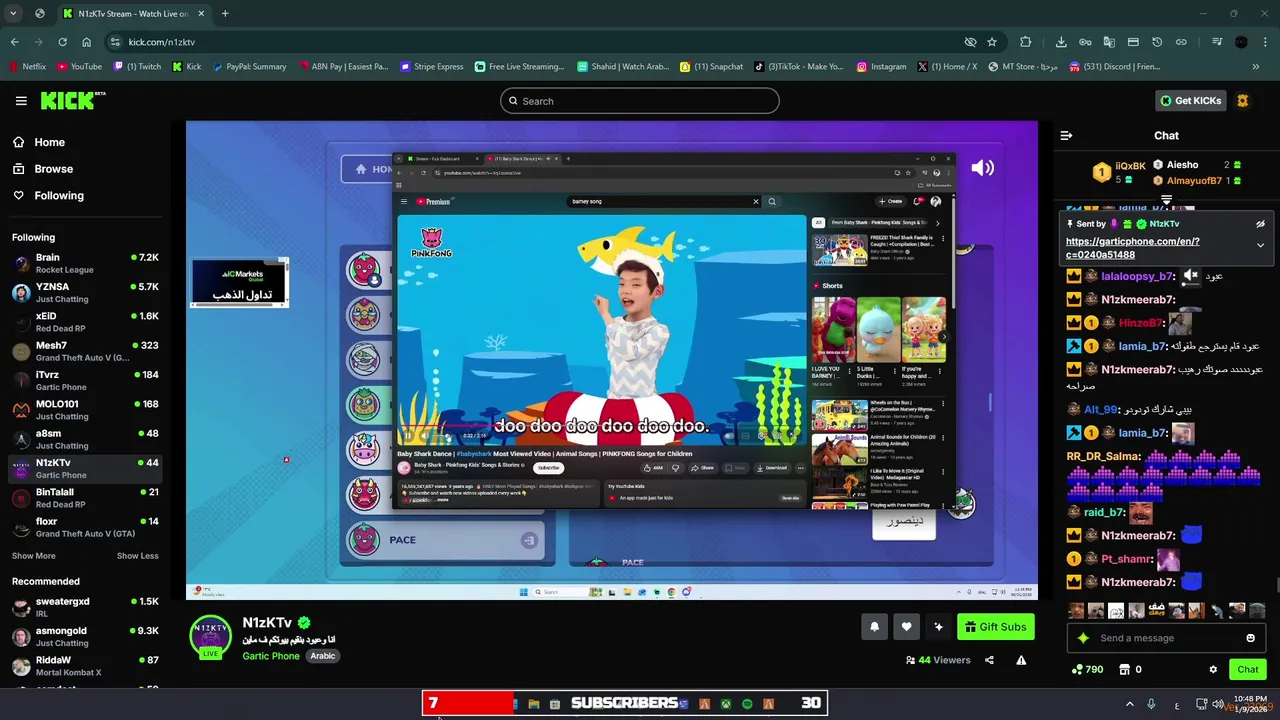Open the translate page icon
This screenshot has width=1280, height=720.
click(x=1109, y=42)
